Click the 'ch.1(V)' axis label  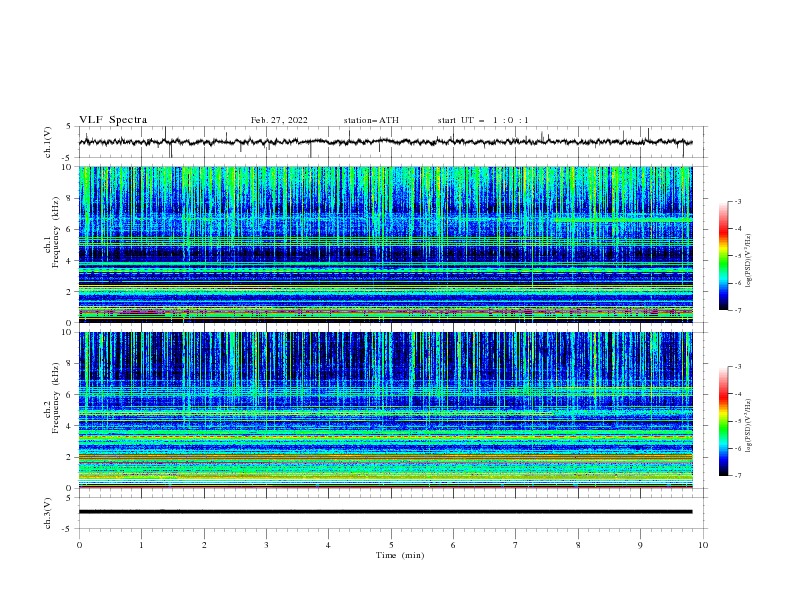(x=48, y=142)
